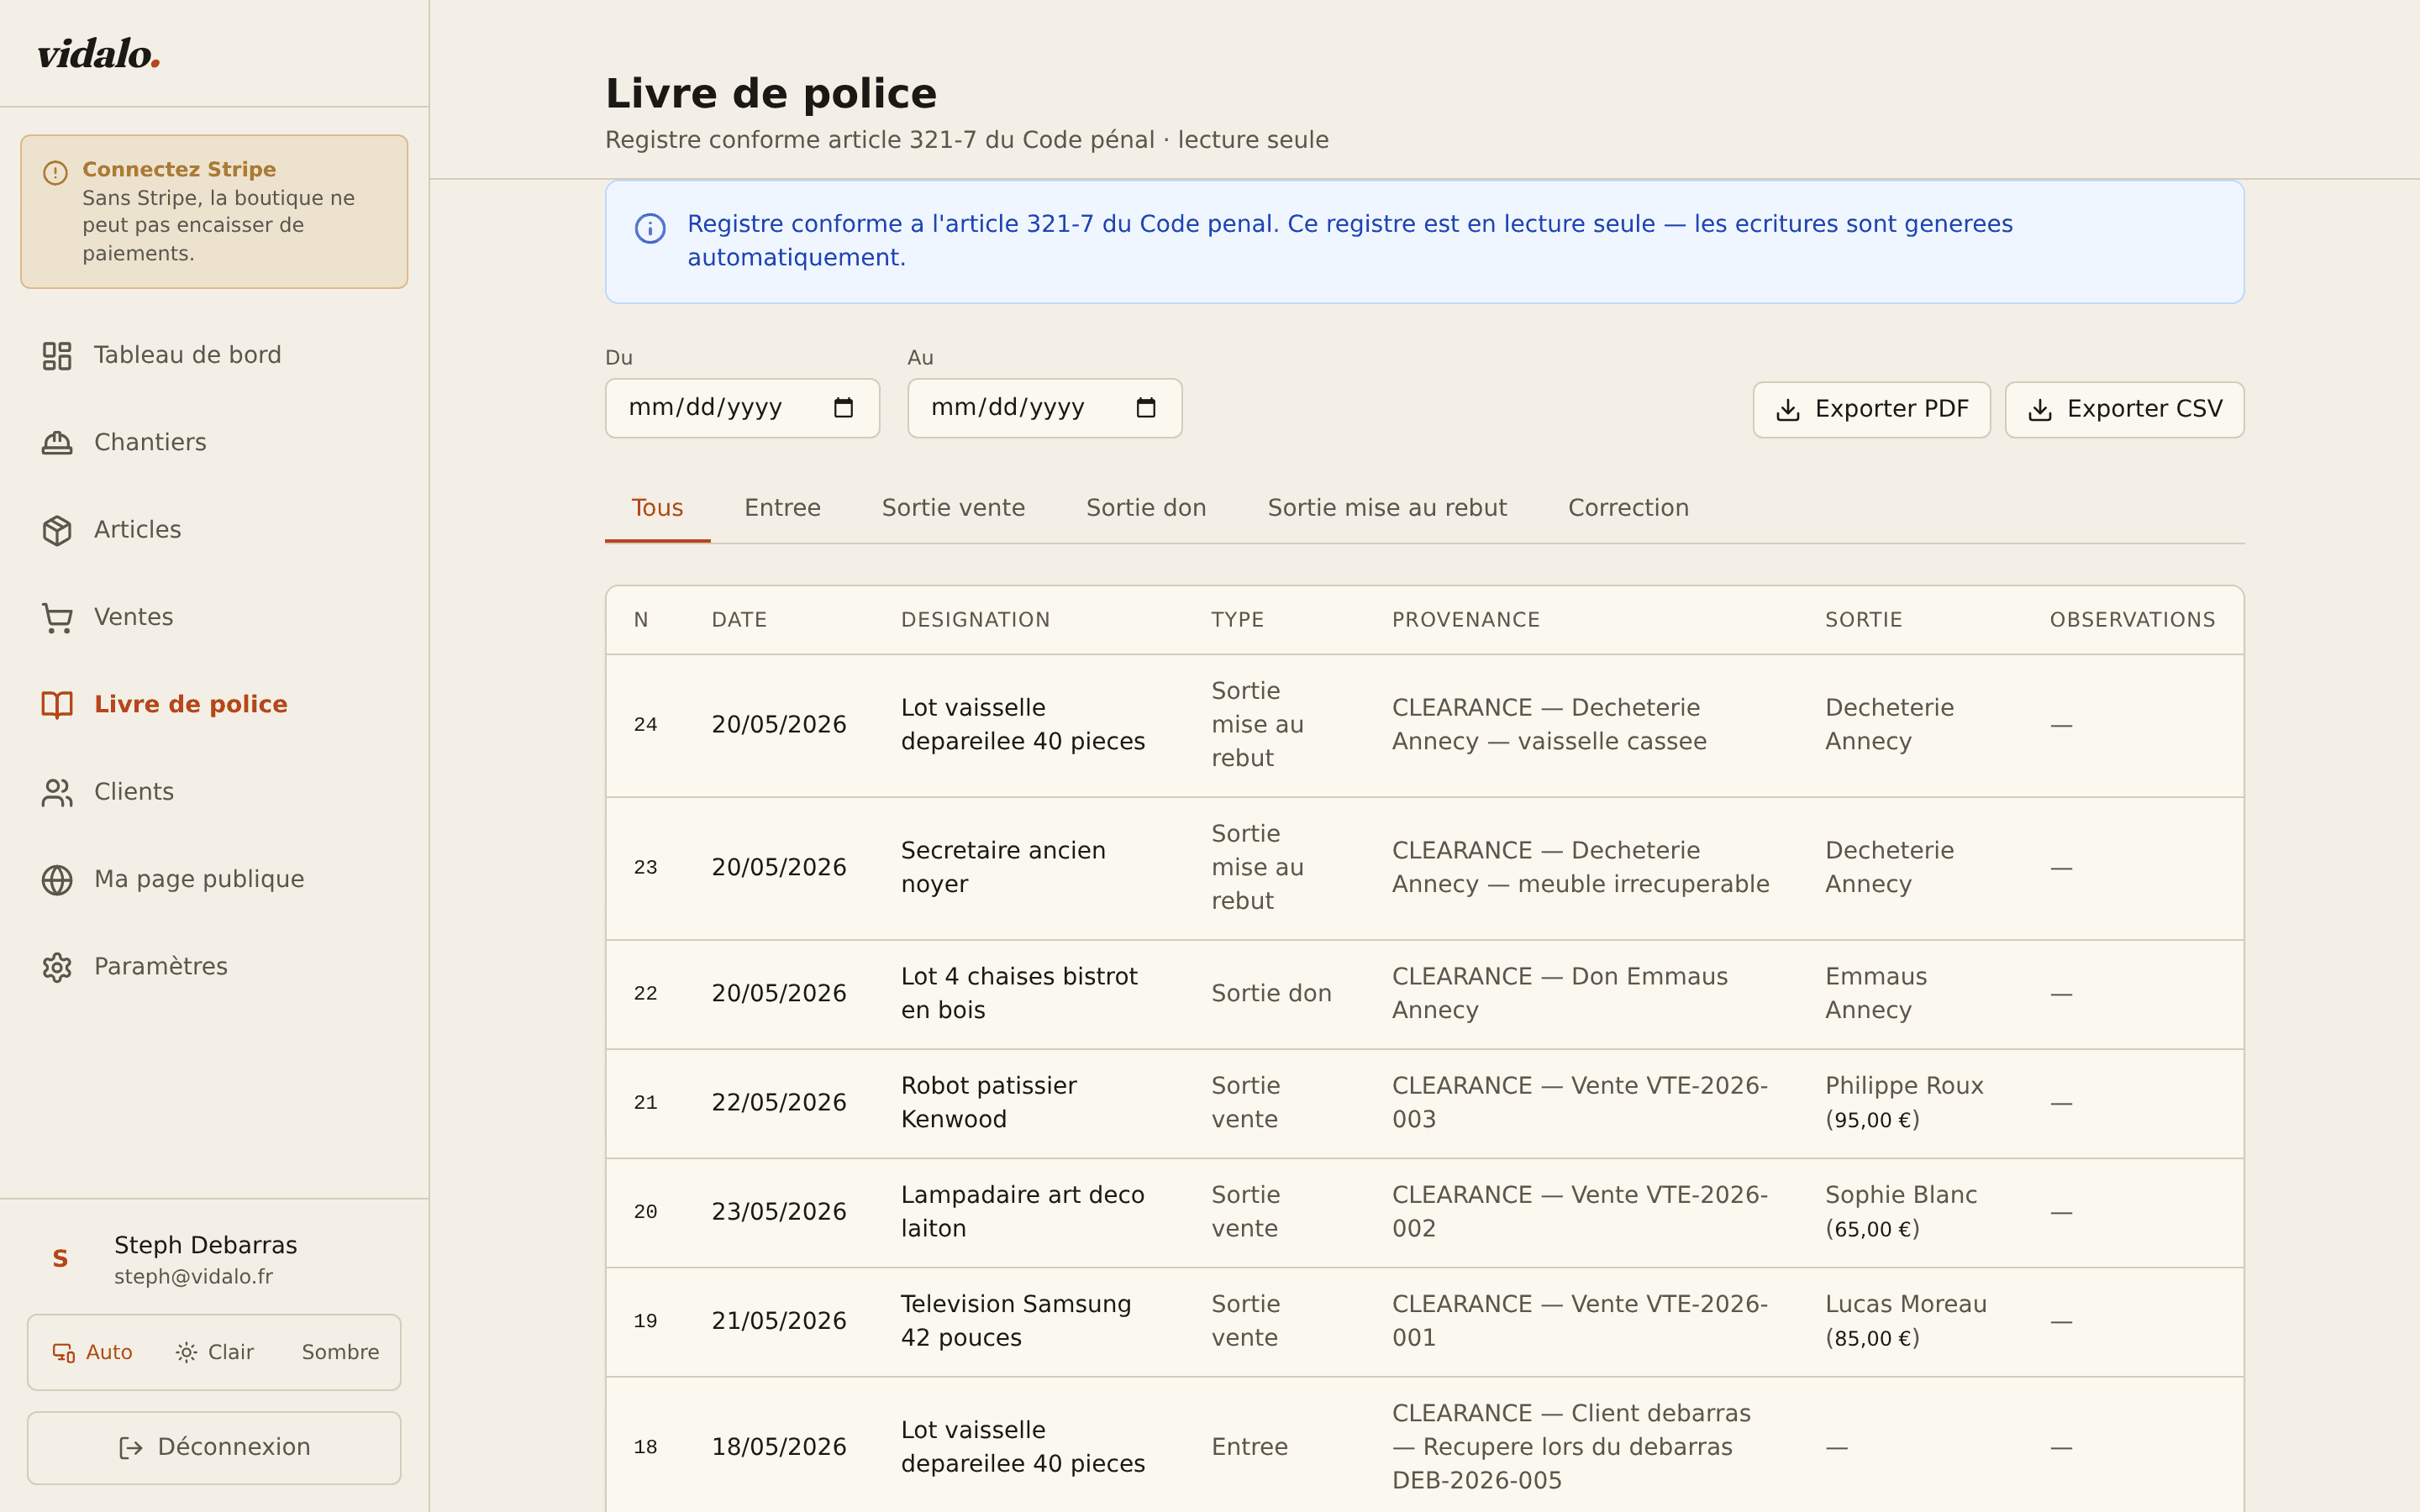Click the Exporter CSV button
Screen dimensions: 2420x1512
(2124, 410)
